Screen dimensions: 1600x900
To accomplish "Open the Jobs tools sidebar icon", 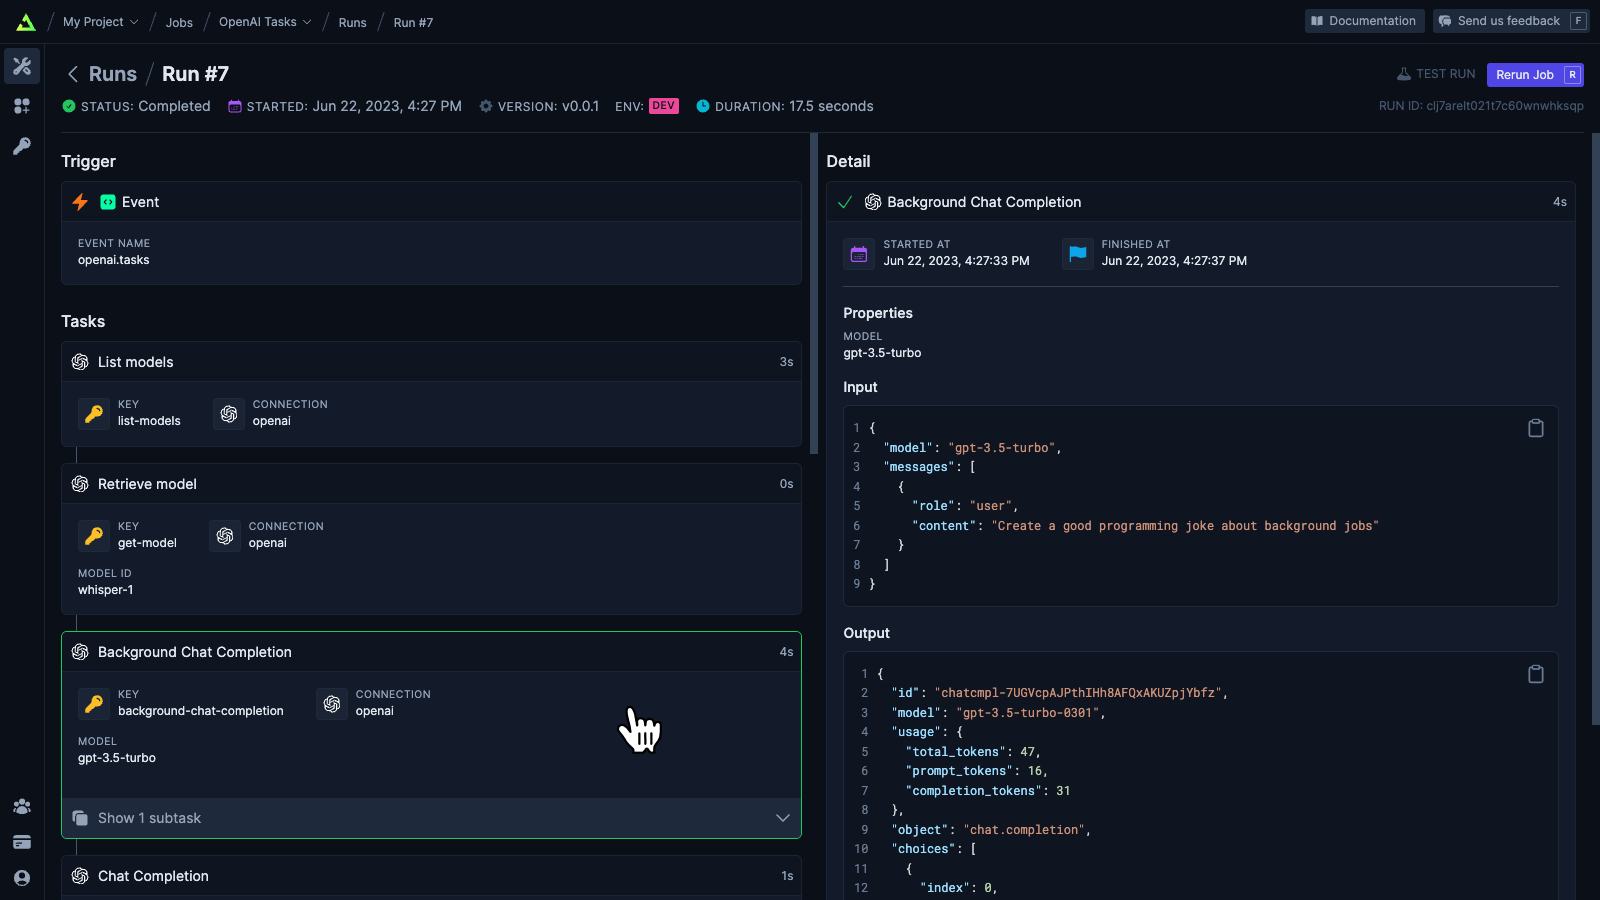I will click(x=22, y=66).
